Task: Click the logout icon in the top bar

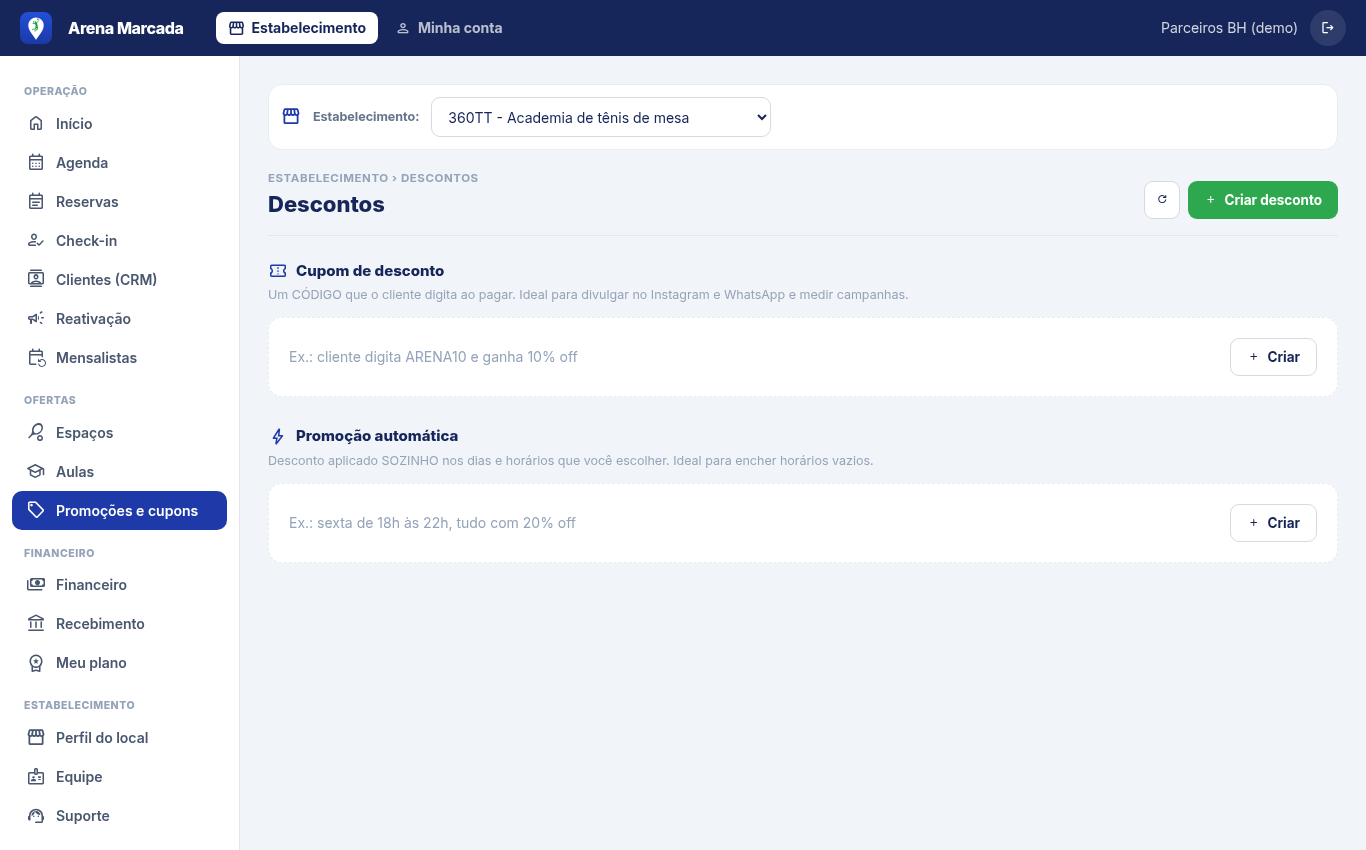Action: [1328, 28]
